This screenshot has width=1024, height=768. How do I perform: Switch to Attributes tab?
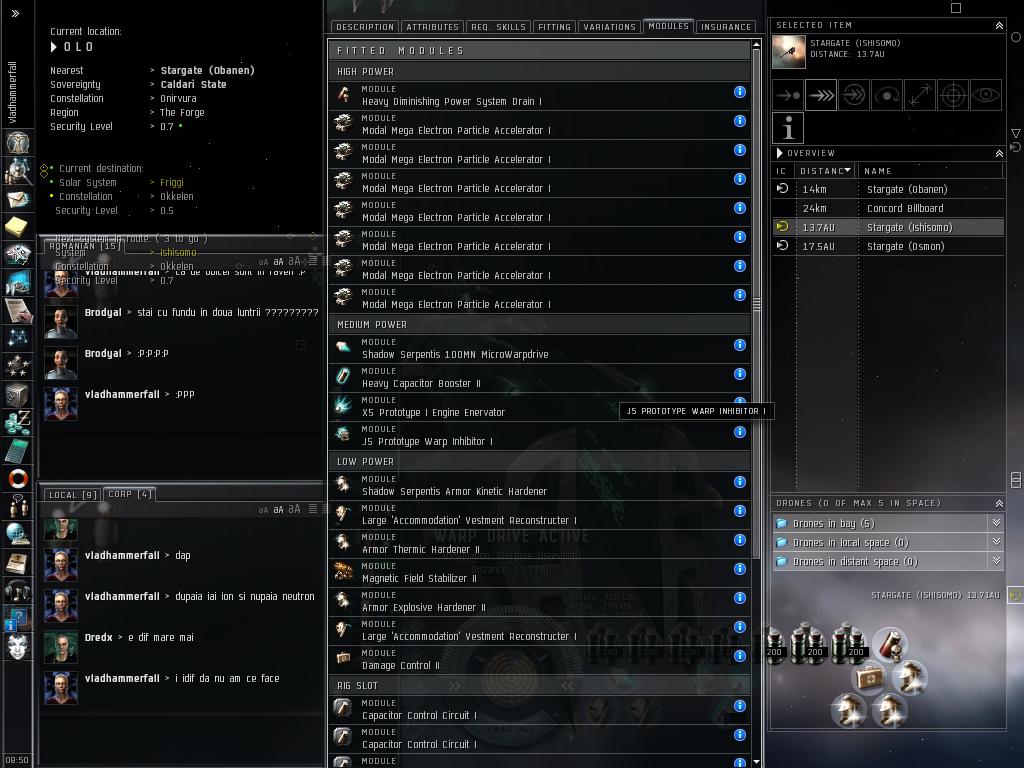click(x=432, y=27)
